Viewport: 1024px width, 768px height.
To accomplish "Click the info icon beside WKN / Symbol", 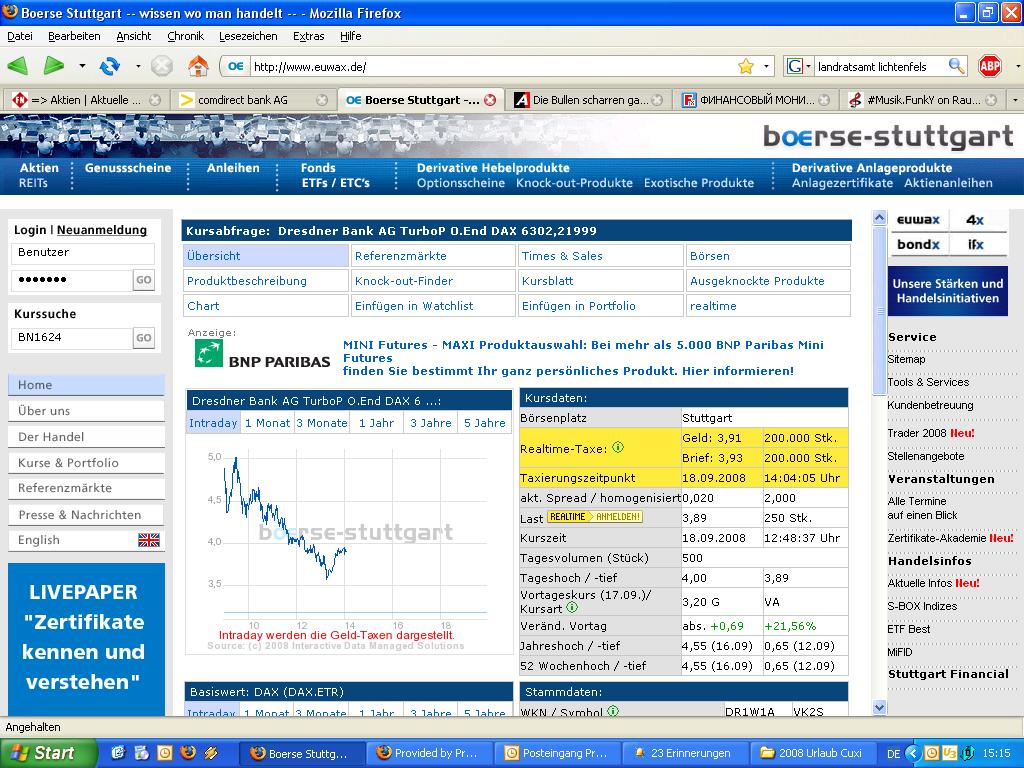I will (x=613, y=711).
